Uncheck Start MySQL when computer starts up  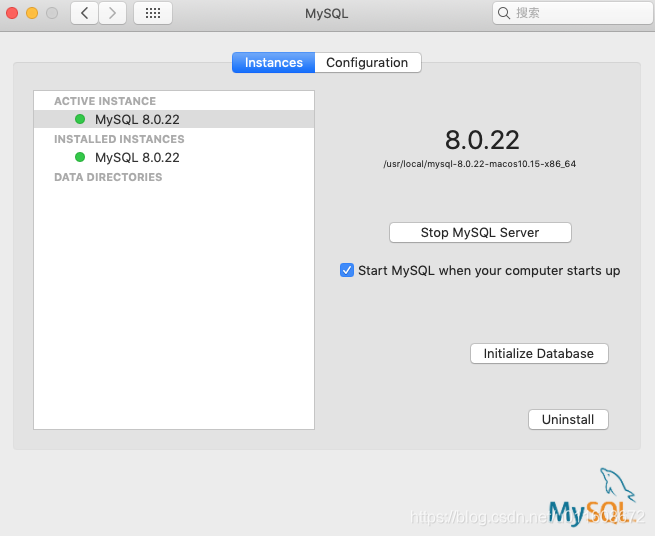pyautogui.click(x=347, y=270)
